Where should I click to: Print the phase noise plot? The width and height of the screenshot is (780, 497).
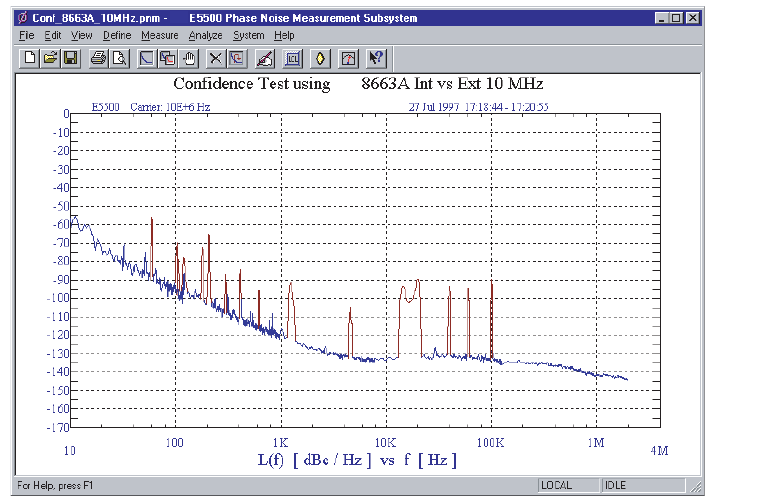pos(99,58)
